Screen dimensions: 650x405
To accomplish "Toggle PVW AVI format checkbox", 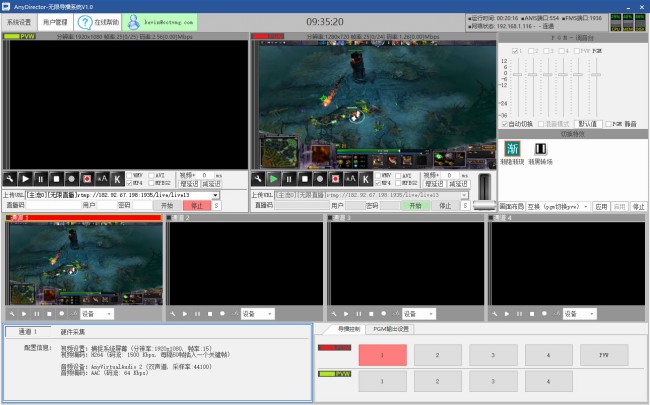I will tap(151, 175).
